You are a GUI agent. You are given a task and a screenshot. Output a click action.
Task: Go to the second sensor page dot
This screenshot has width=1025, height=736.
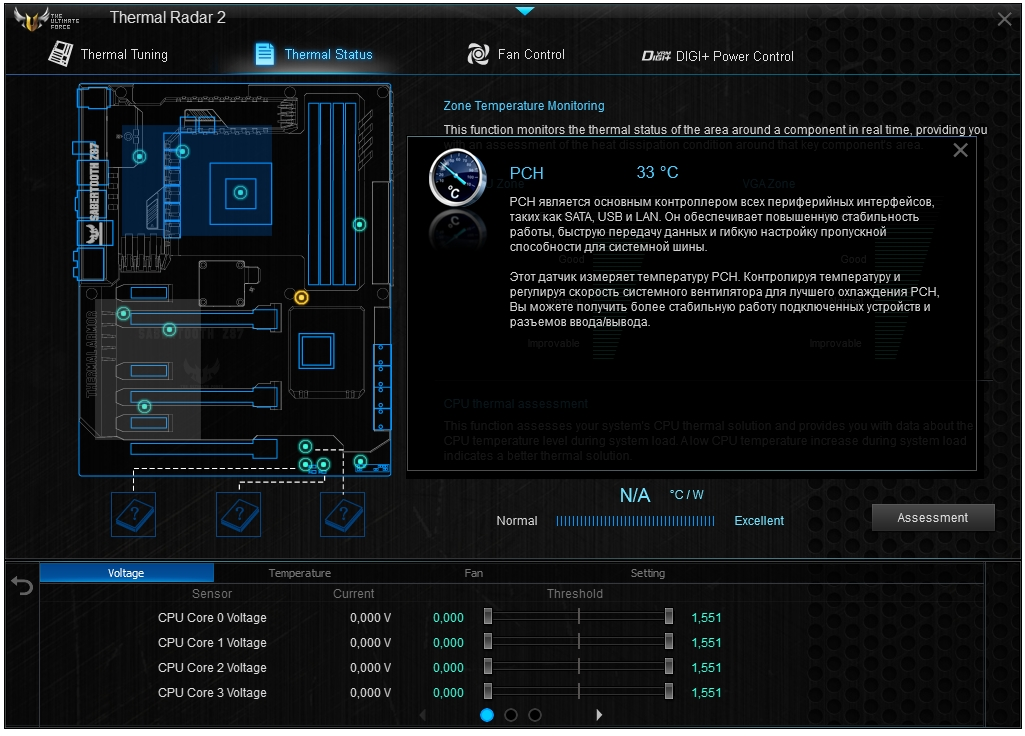[x=511, y=715]
